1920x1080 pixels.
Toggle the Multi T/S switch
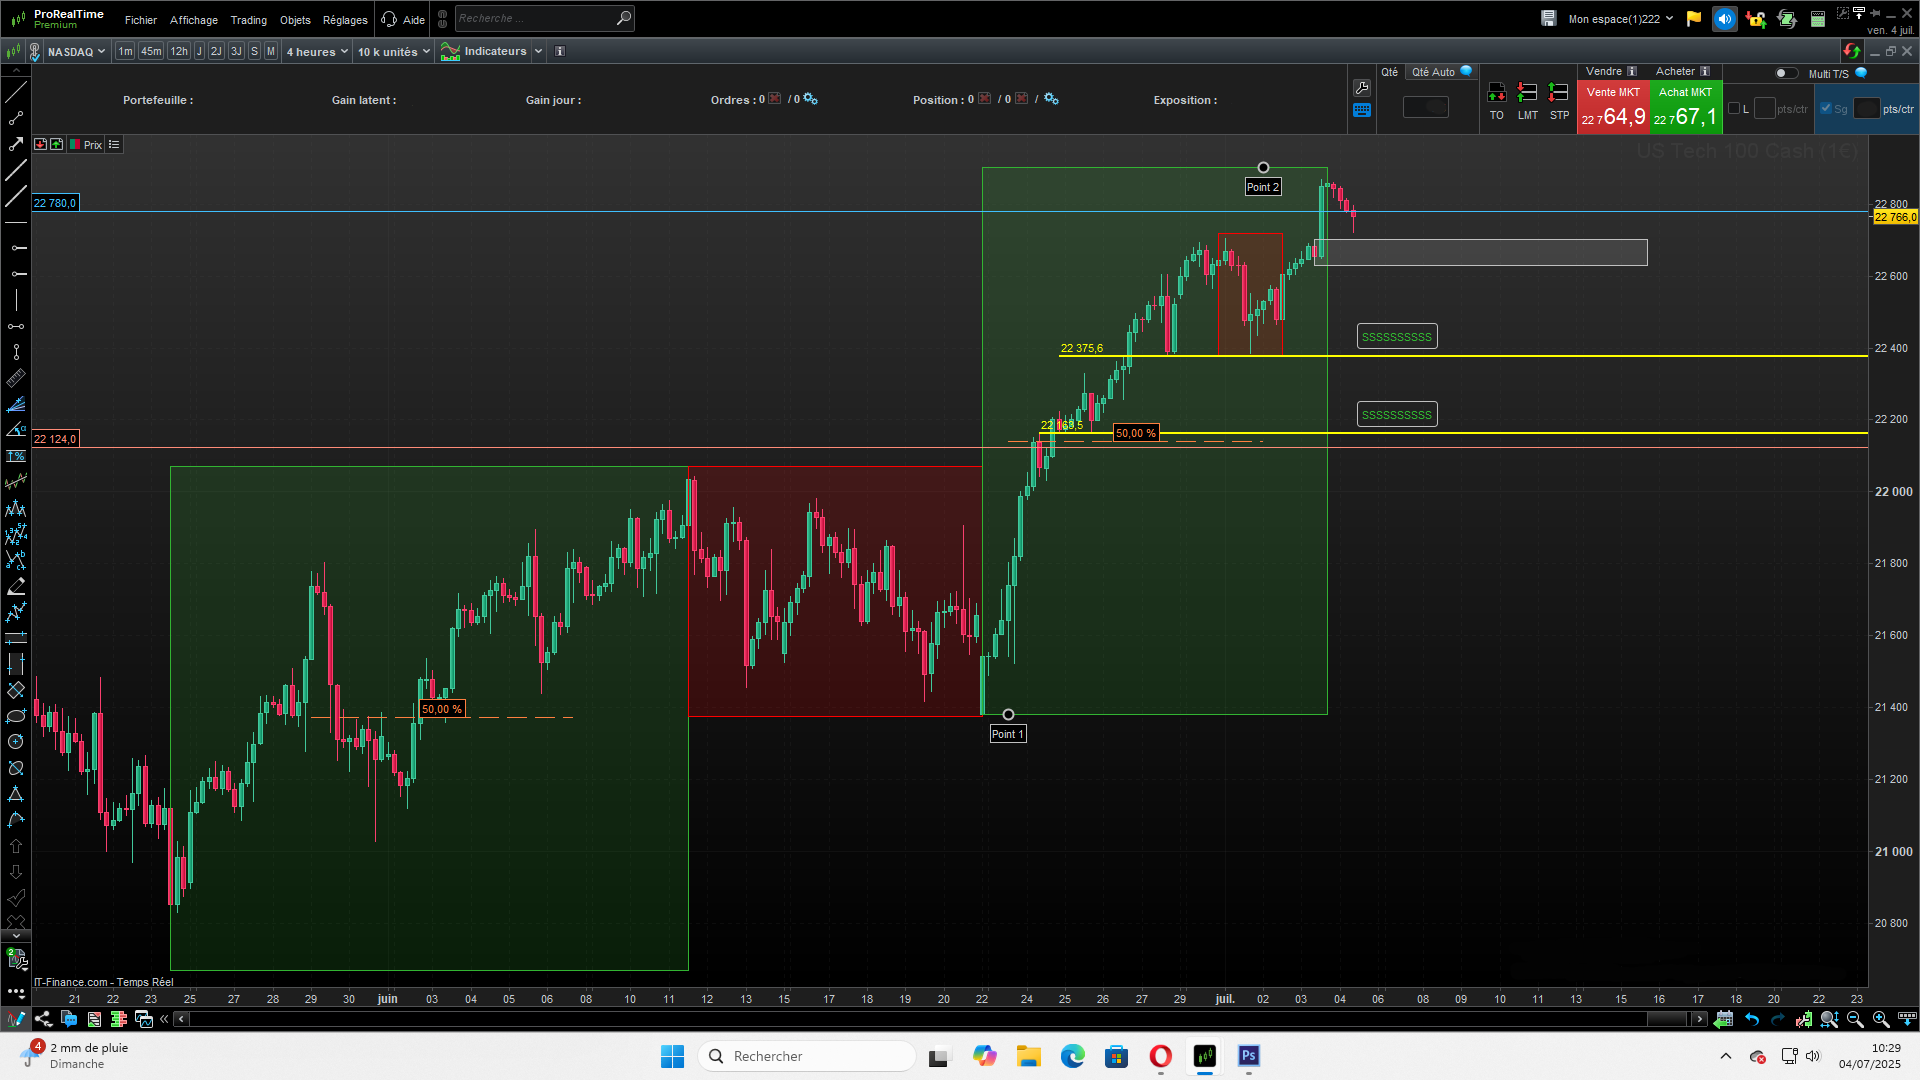1785,73
